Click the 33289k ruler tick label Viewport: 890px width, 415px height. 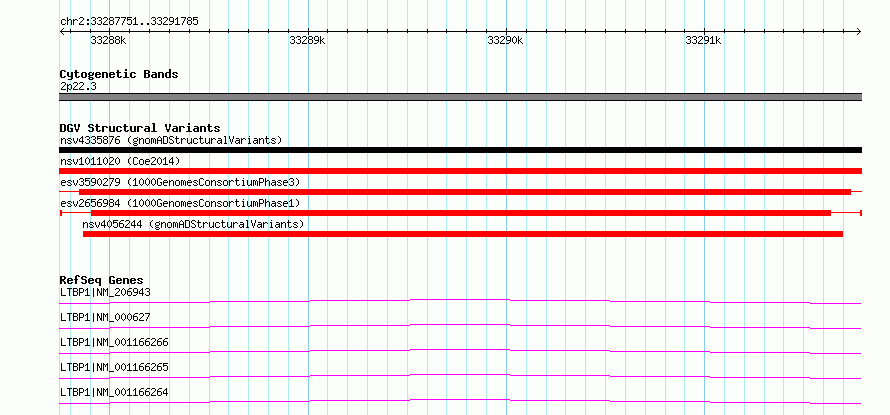pyautogui.click(x=307, y=40)
